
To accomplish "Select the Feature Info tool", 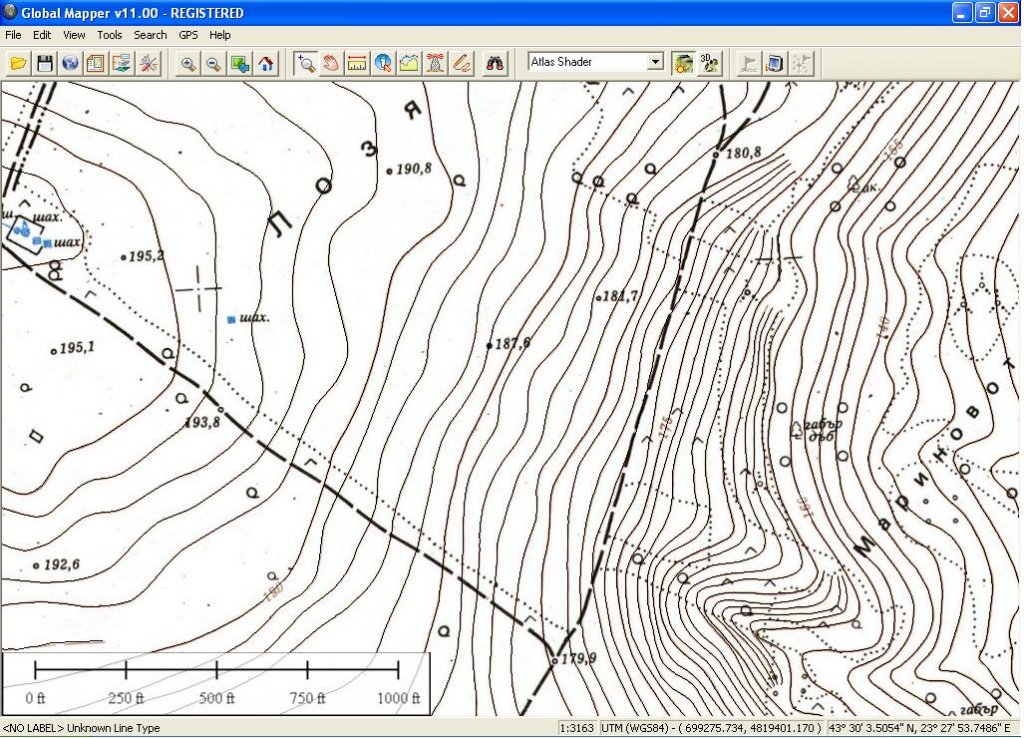I will coord(383,63).
